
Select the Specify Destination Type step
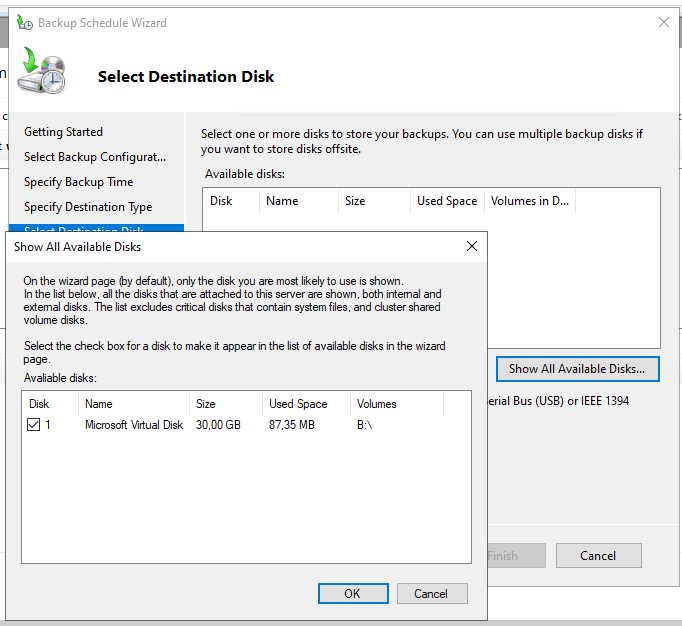pos(88,207)
